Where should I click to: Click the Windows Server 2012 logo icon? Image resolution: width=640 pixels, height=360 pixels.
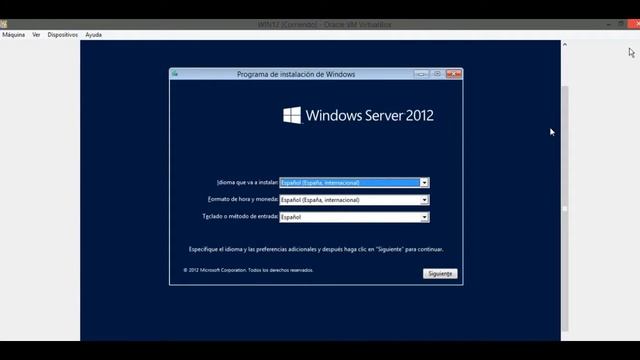(x=292, y=115)
